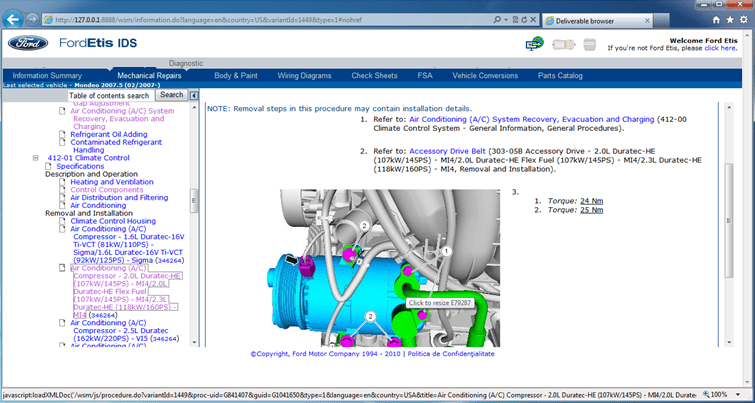
Task: Click the greyed module icon beside Welcome text
Action: tap(589, 44)
